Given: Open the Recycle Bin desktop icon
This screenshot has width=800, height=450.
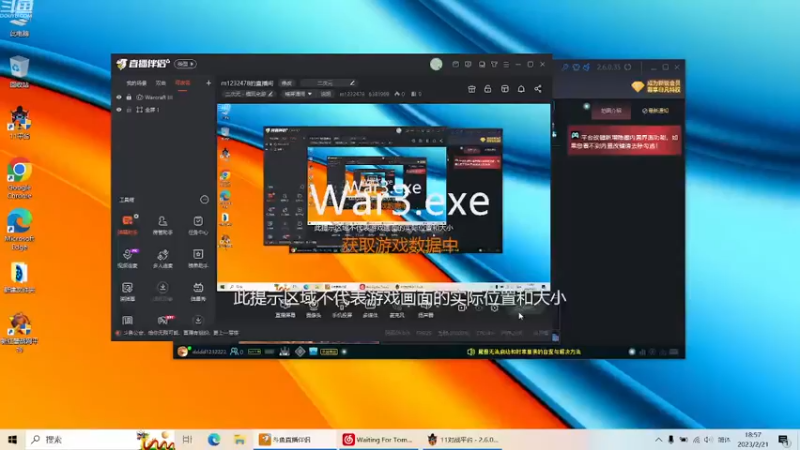Looking at the screenshot, I should (19, 71).
